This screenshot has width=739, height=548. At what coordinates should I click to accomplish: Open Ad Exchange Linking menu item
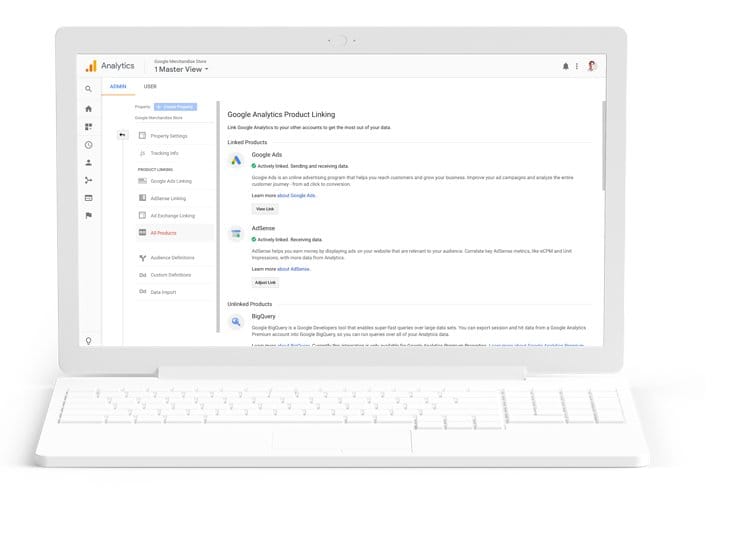point(175,215)
